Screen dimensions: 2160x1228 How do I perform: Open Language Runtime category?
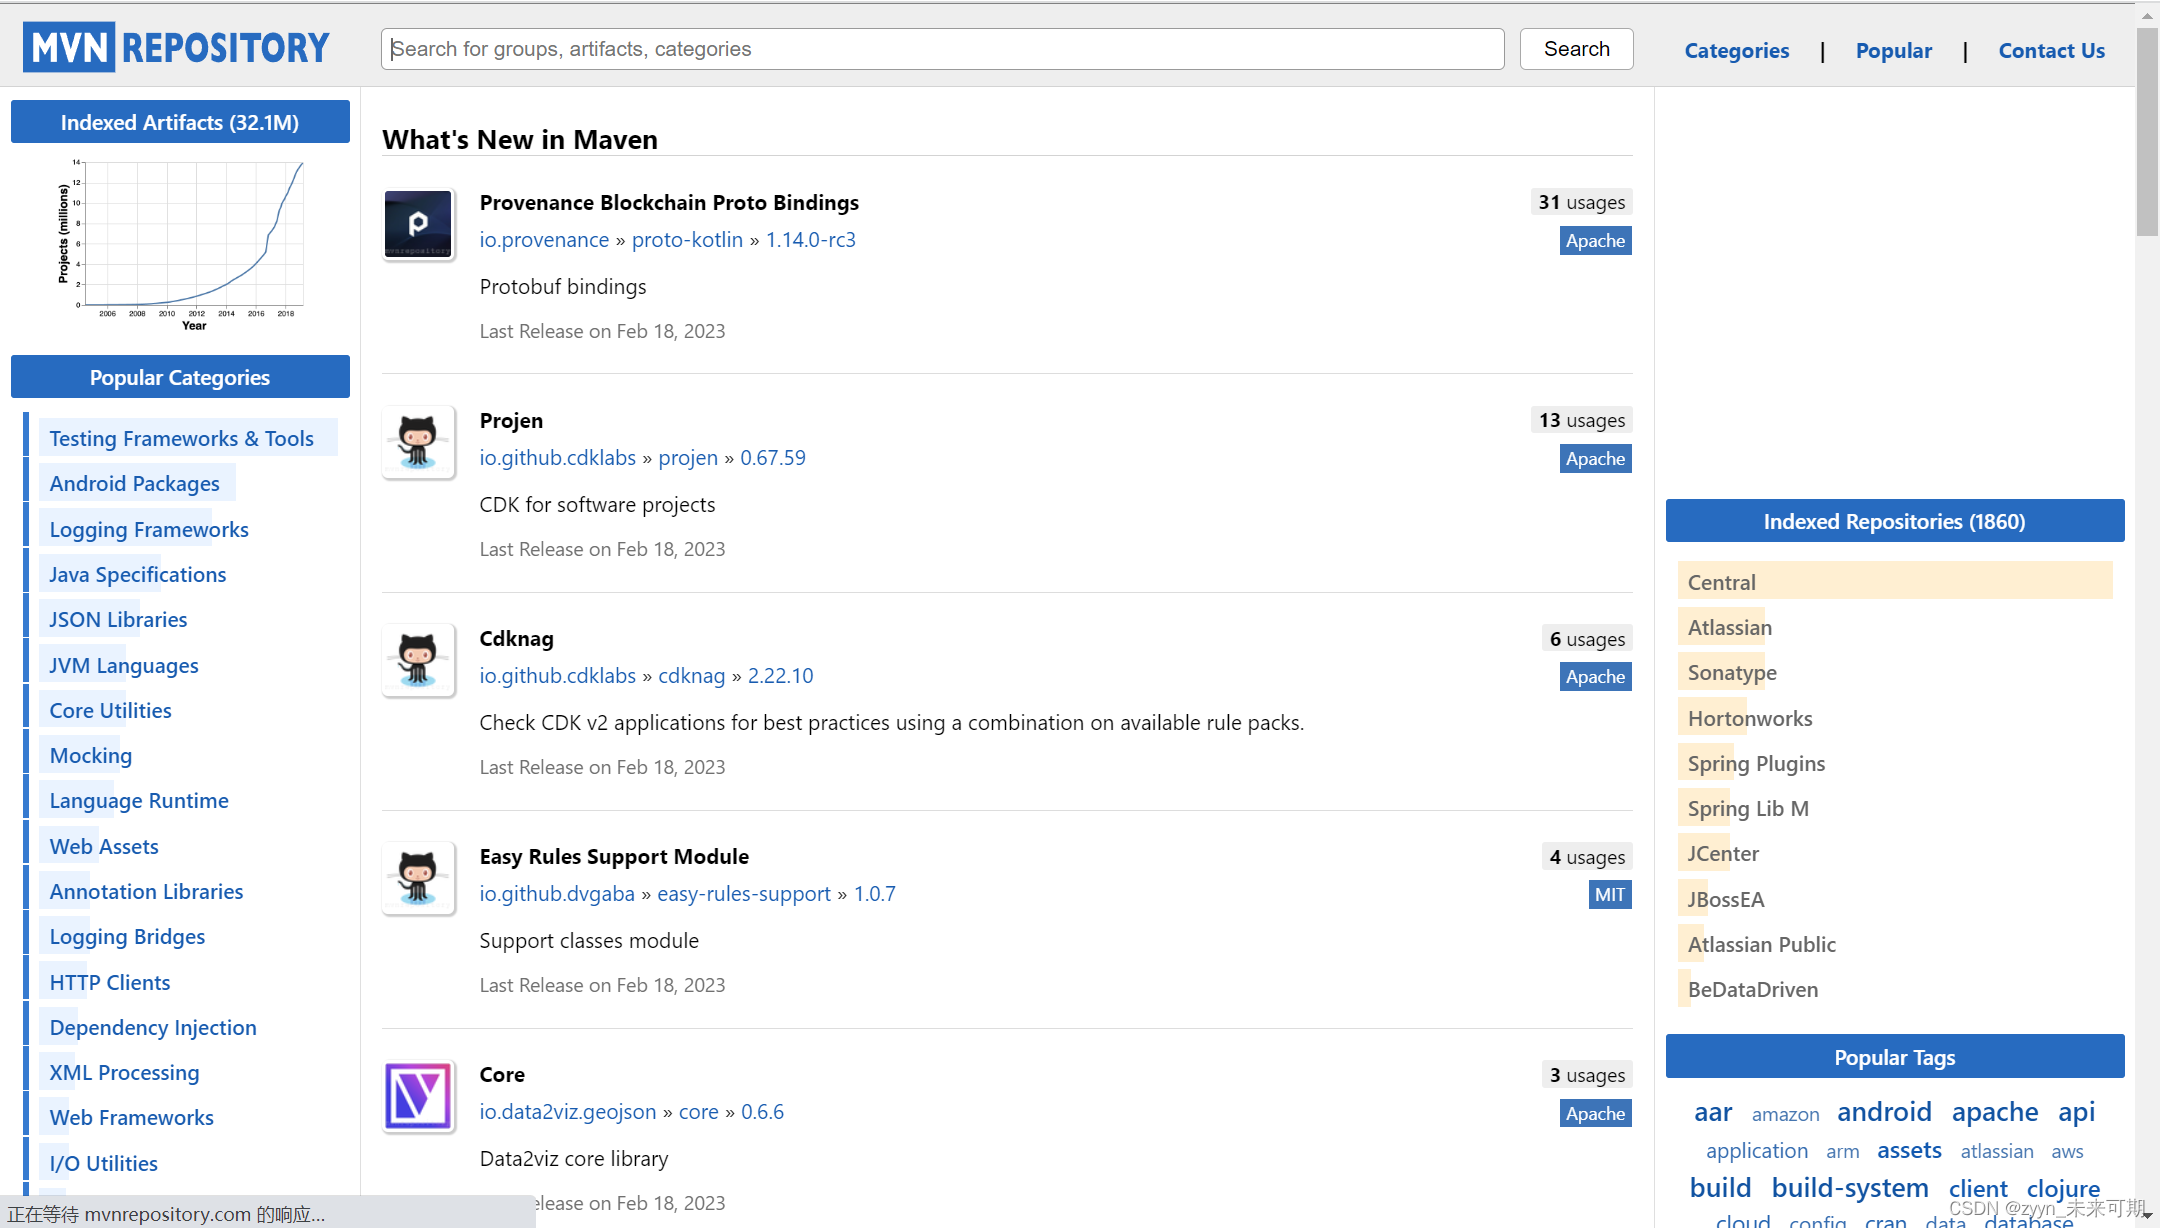pyautogui.click(x=139, y=800)
